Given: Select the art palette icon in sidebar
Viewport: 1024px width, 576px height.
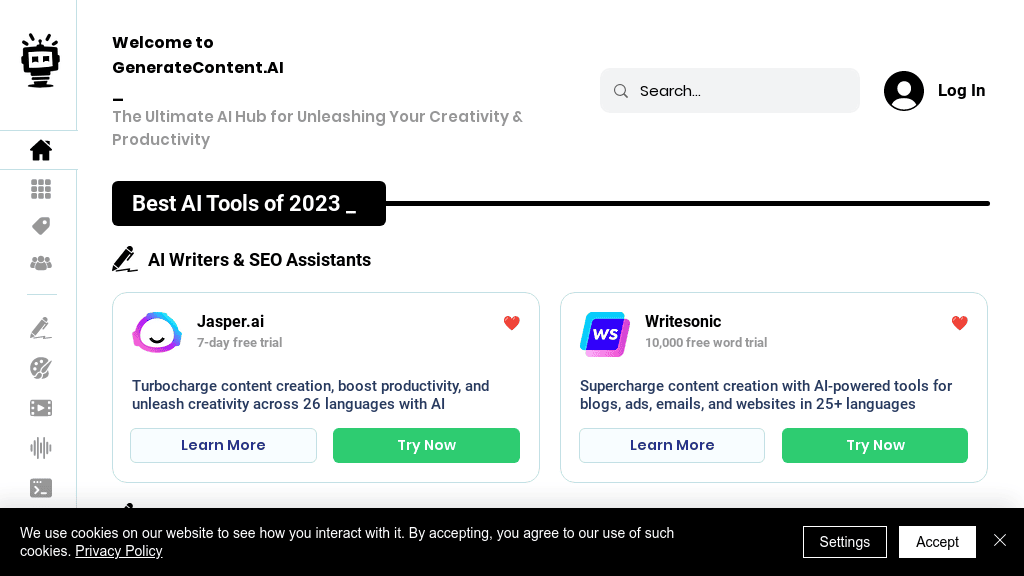Looking at the screenshot, I should [x=41, y=368].
